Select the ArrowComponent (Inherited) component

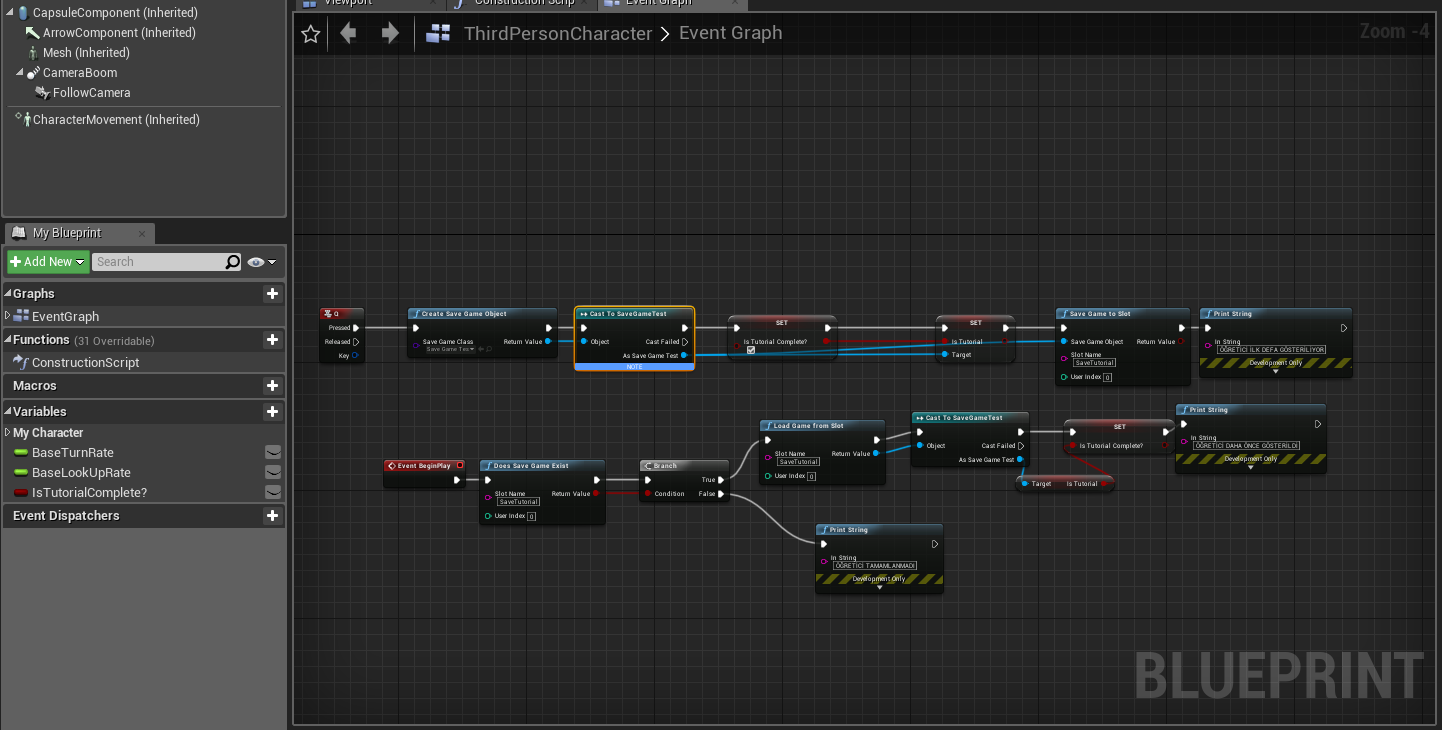pyautogui.click(x=119, y=33)
